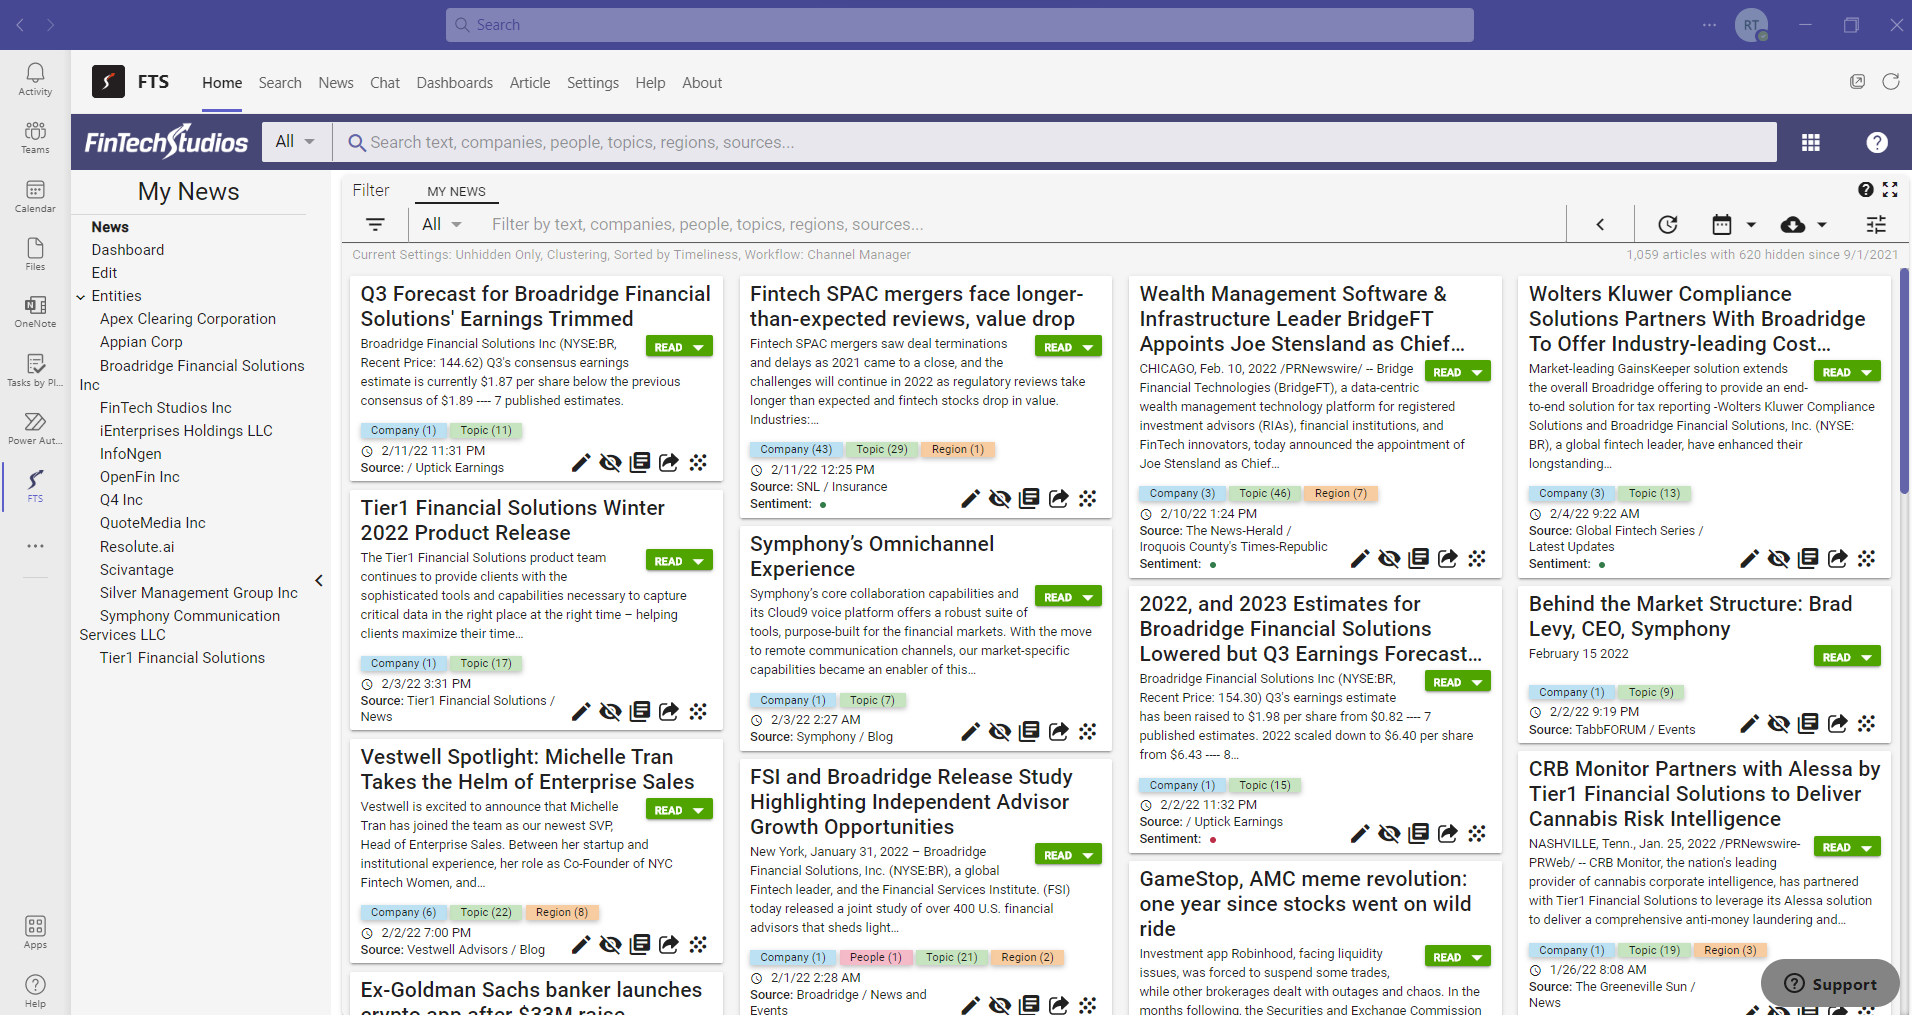Open the OneNote app icon
1912x1015 pixels.
[35, 312]
